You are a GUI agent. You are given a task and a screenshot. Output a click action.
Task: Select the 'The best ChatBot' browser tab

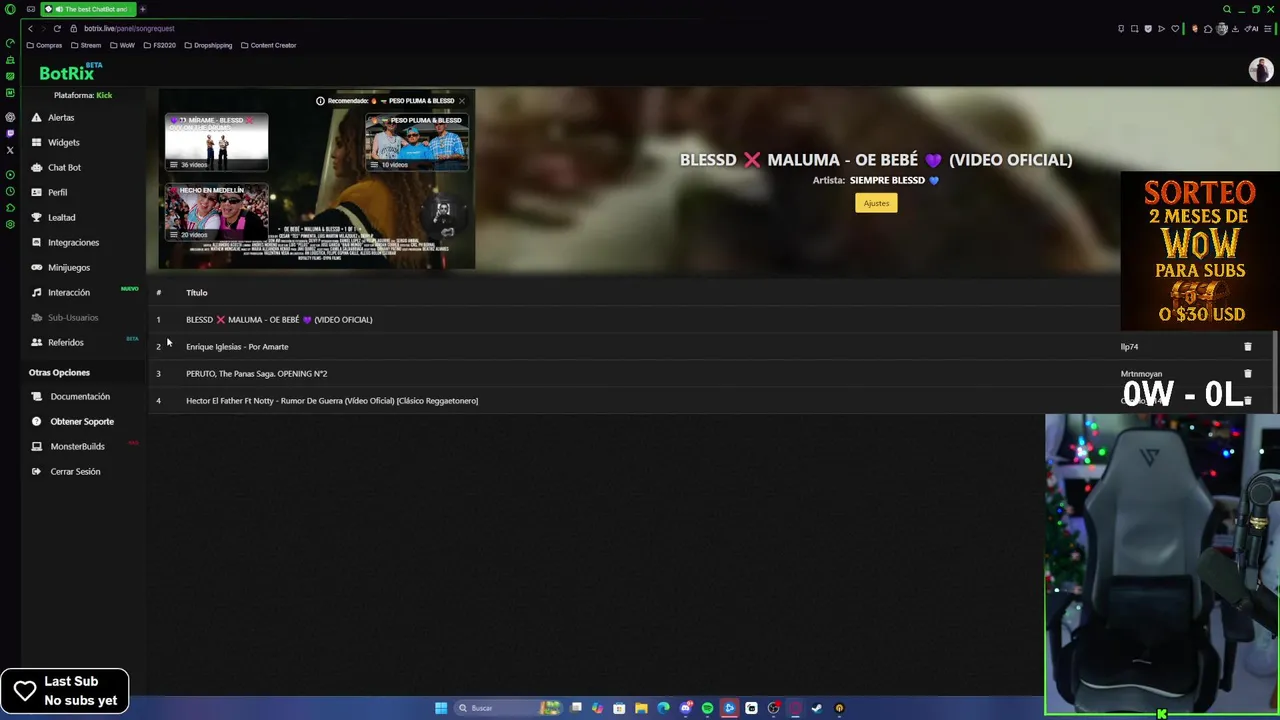[x=88, y=9]
